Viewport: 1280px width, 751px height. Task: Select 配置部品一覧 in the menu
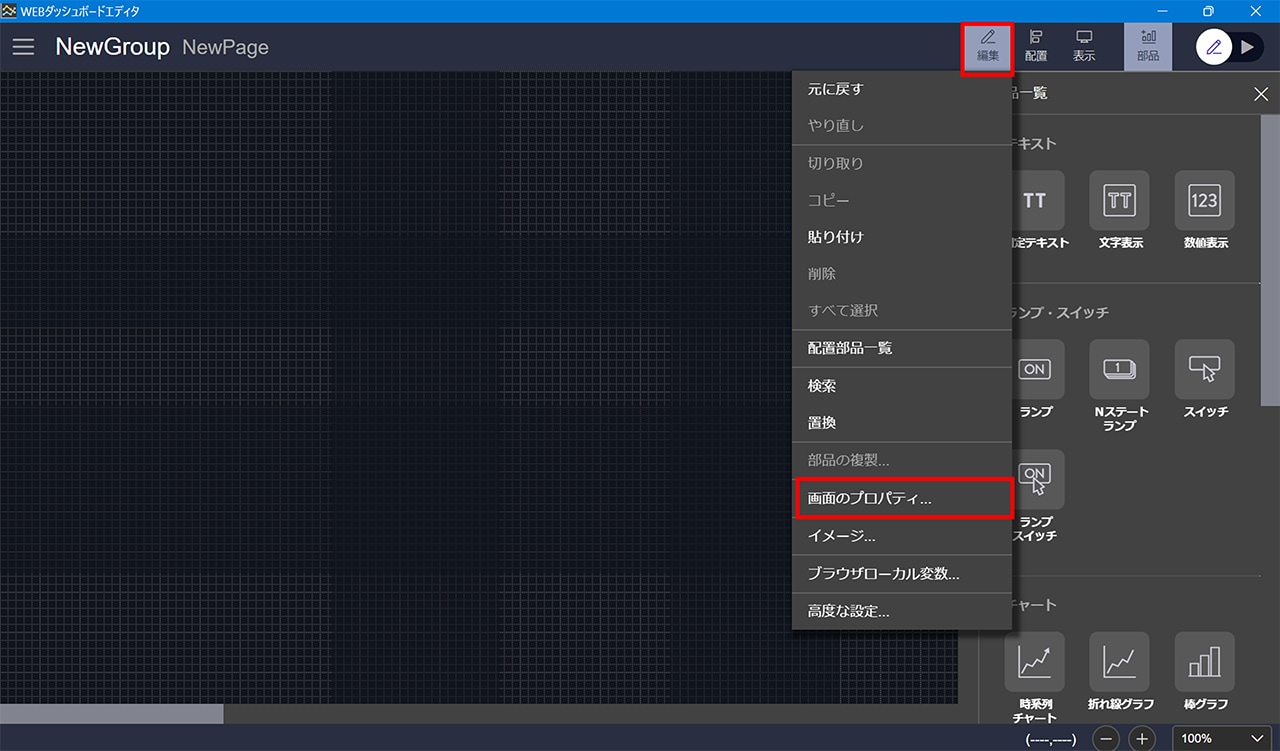[x=850, y=348]
